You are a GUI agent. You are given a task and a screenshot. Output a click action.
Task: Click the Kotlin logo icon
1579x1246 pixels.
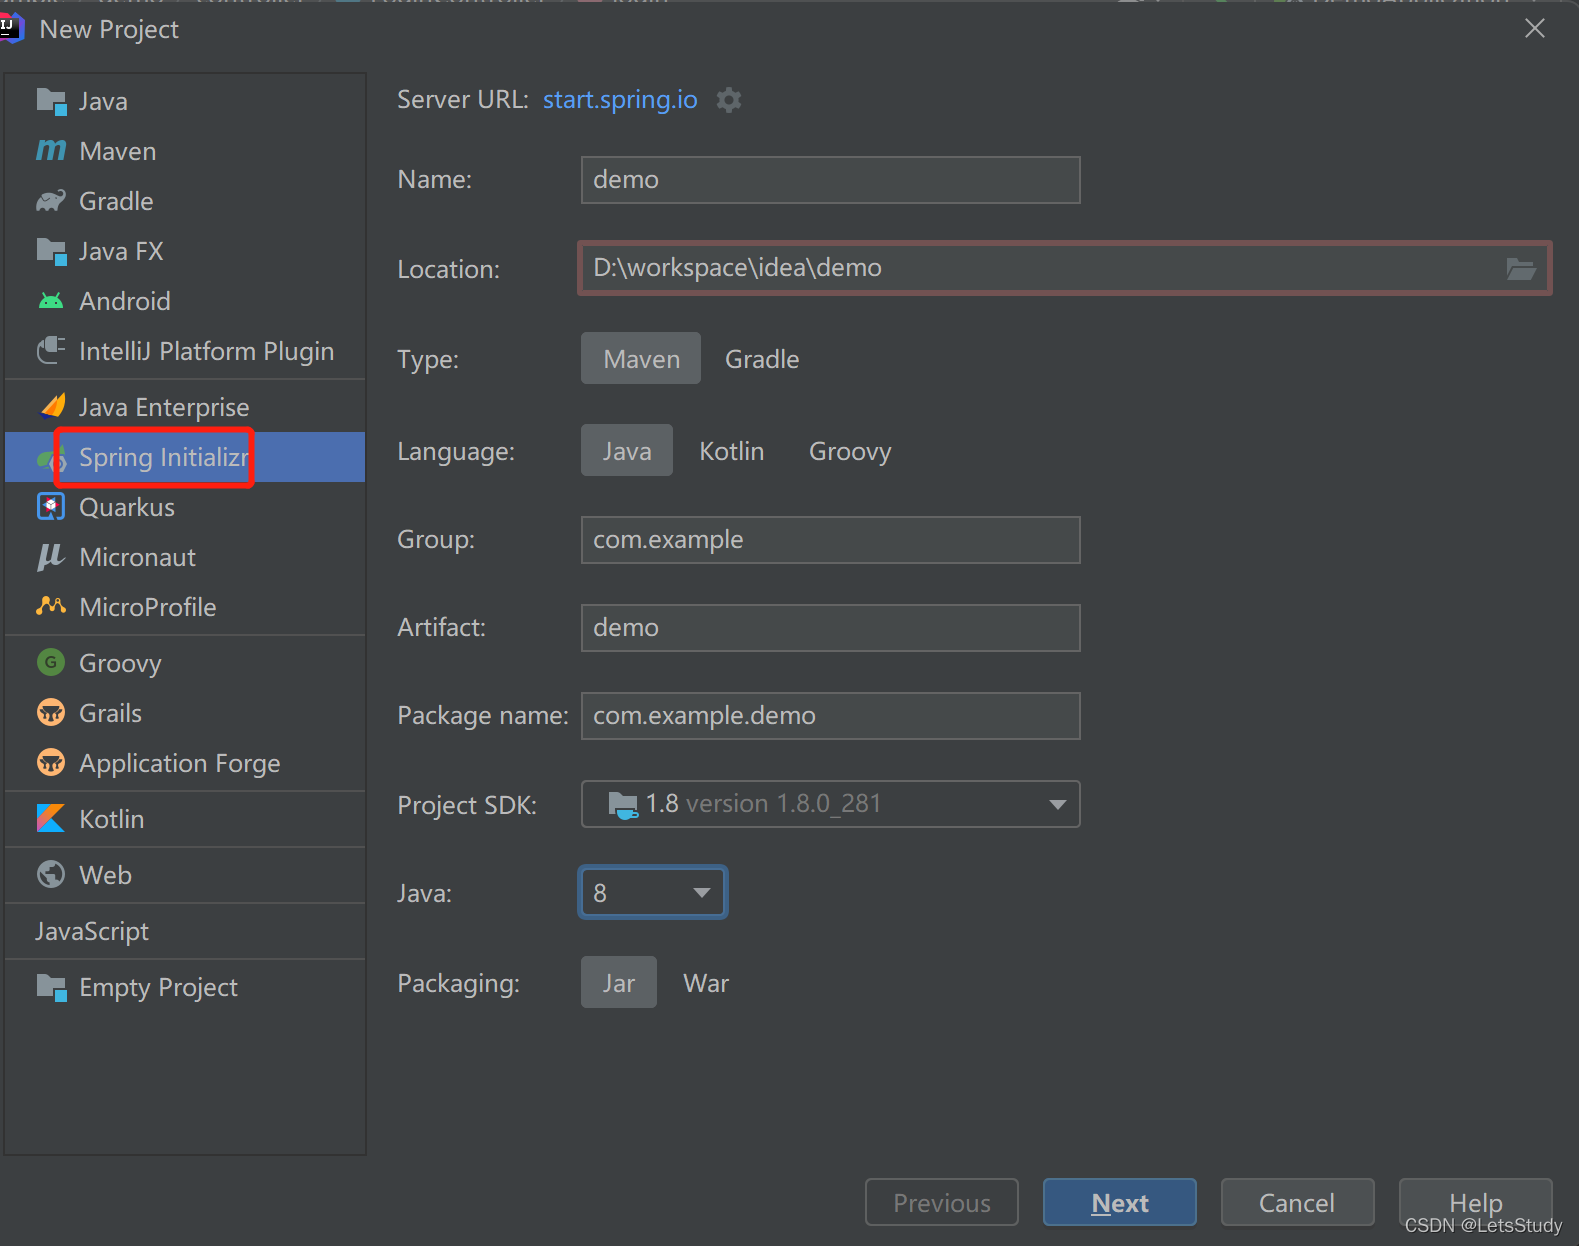[51, 818]
